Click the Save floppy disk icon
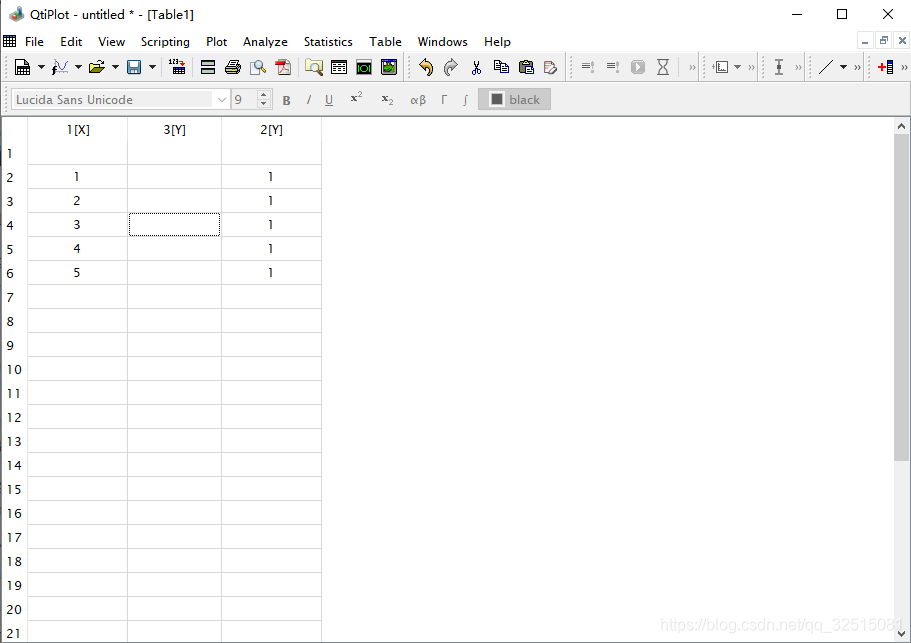The width and height of the screenshot is (911, 643). 134,67
